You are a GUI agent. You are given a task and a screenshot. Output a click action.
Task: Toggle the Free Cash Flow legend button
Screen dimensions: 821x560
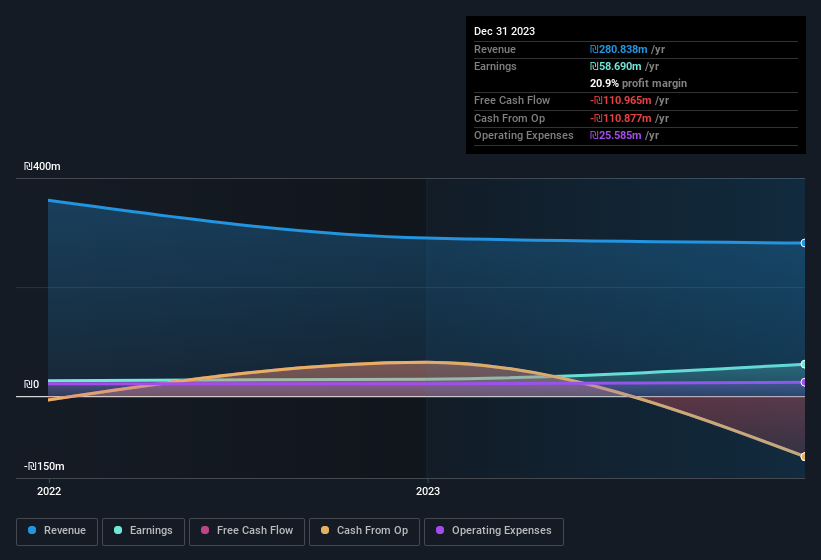pos(247,531)
